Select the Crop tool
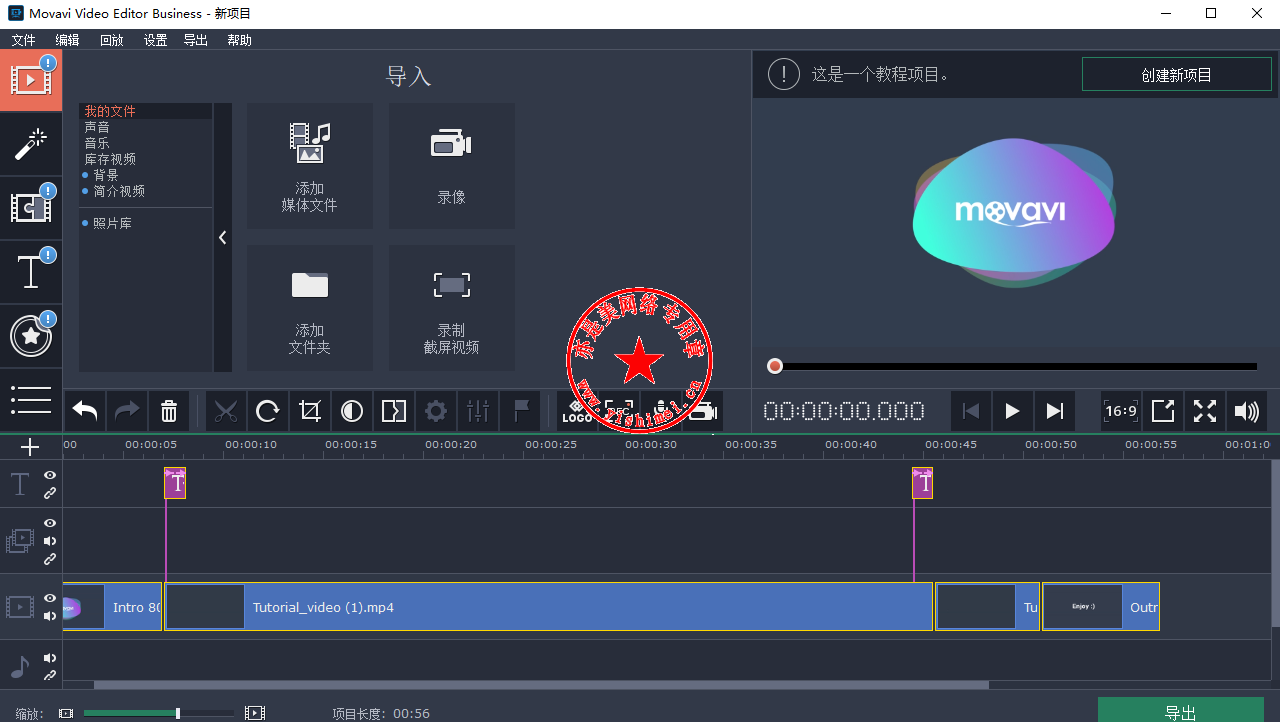The image size is (1280, 722). tap(310, 411)
